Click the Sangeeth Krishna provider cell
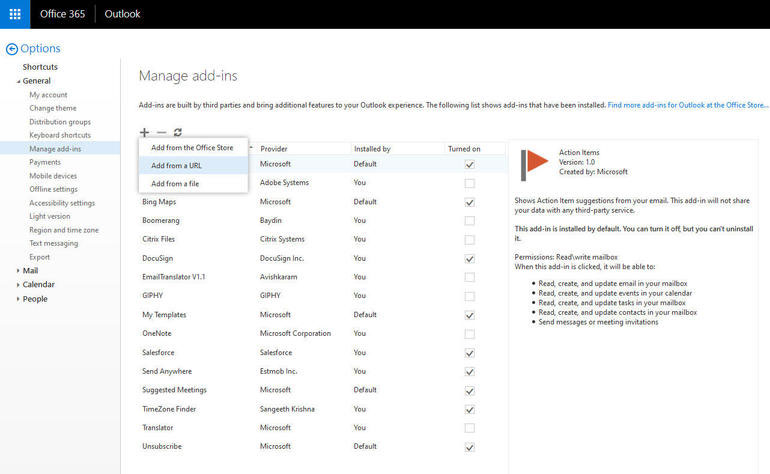 pos(287,409)
